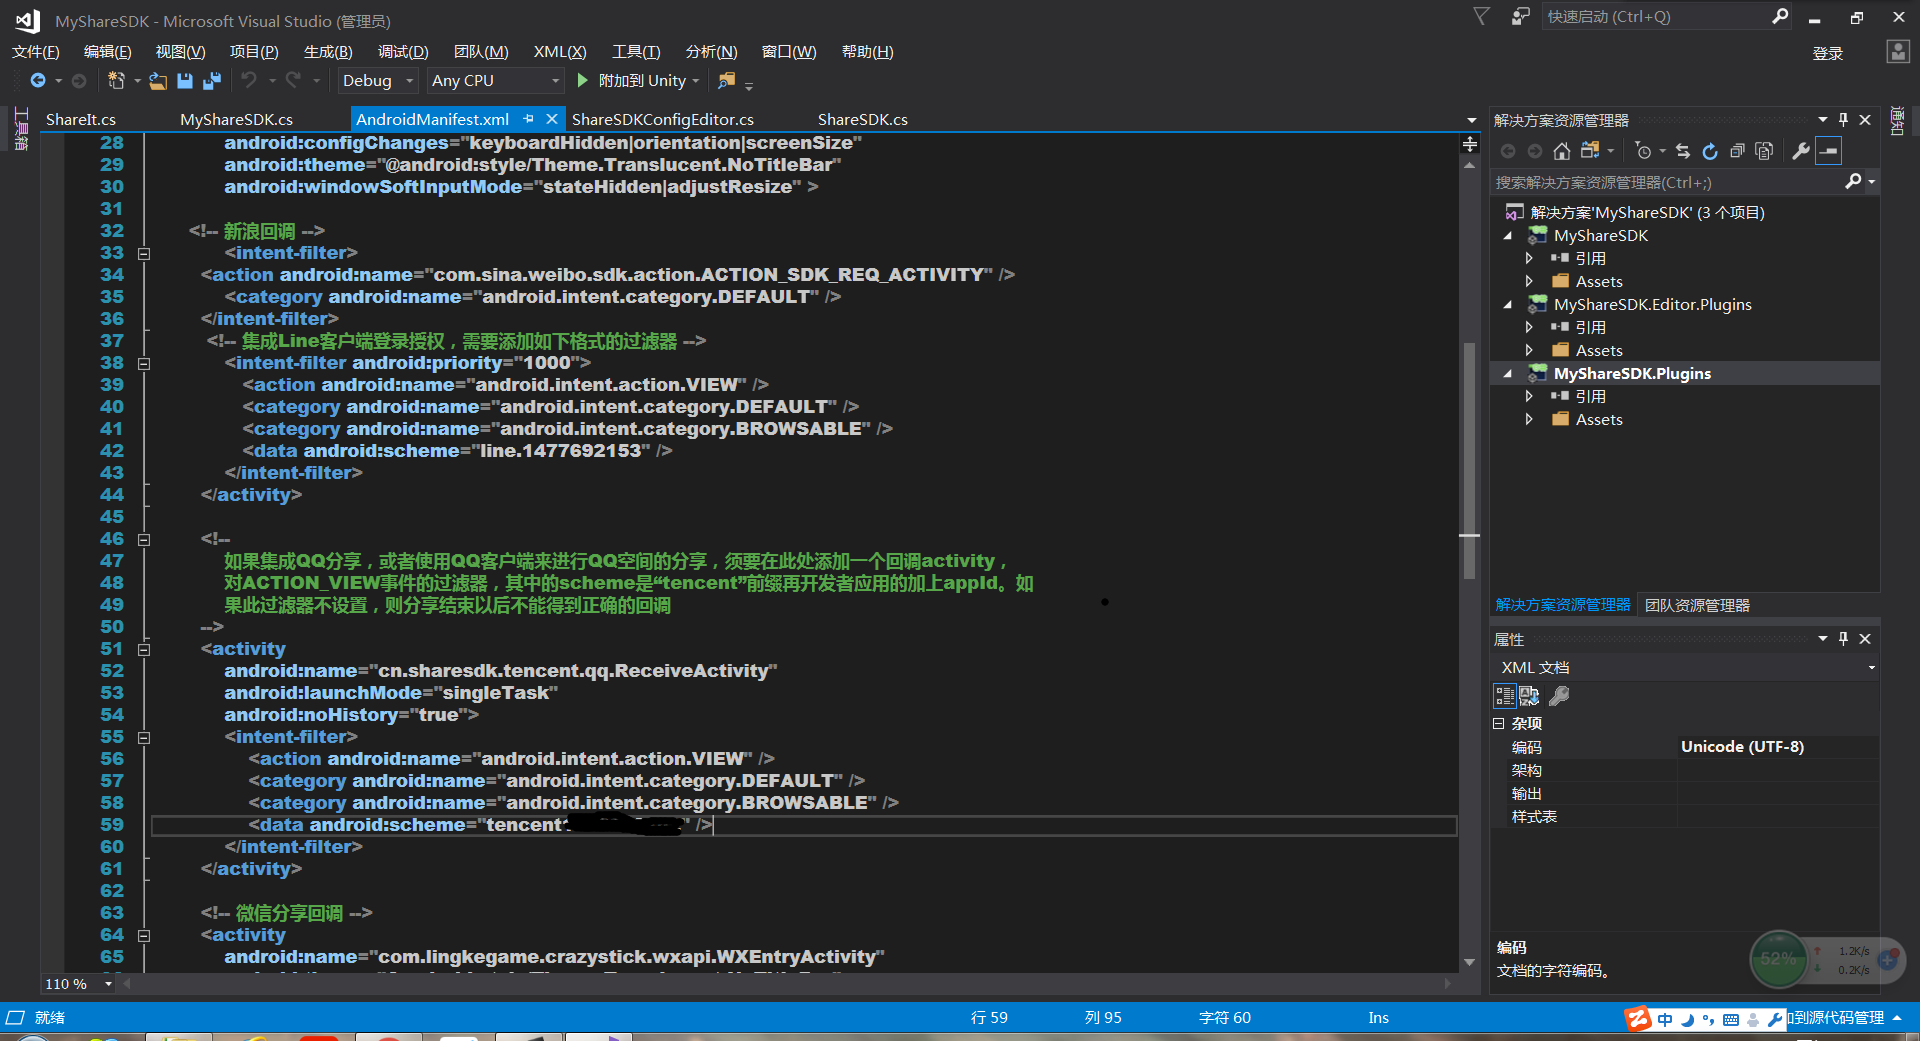Click the Redo arrow icon

coord(293,80)
